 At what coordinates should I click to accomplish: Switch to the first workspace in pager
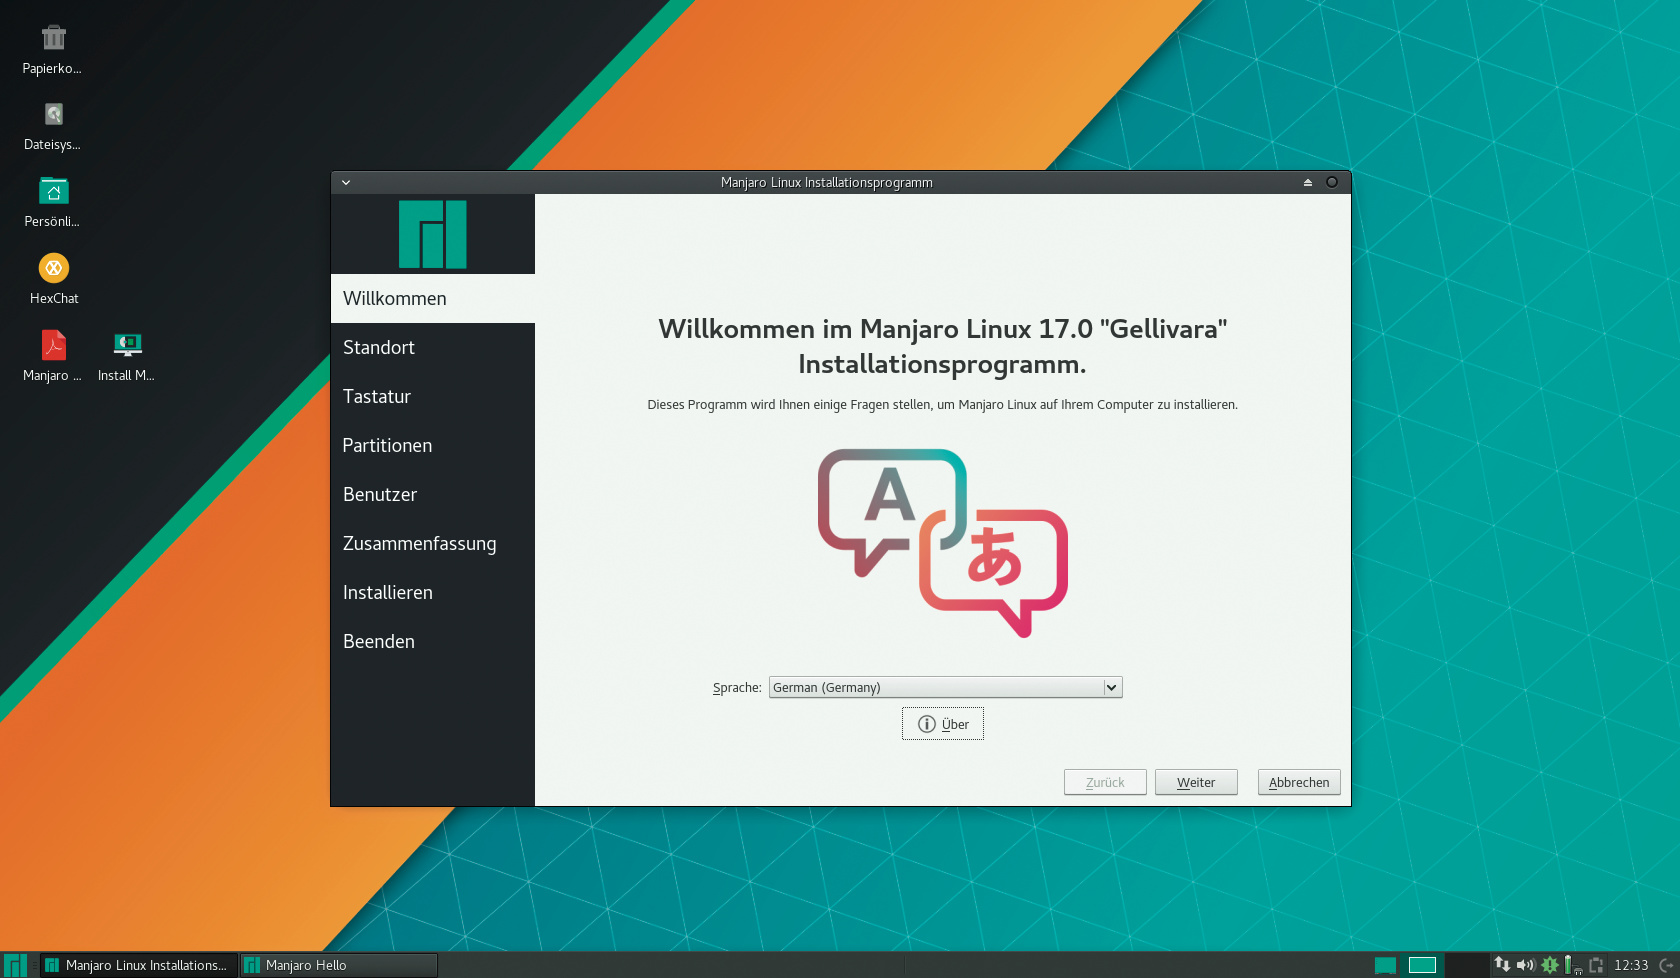(x=1385, y=965)
